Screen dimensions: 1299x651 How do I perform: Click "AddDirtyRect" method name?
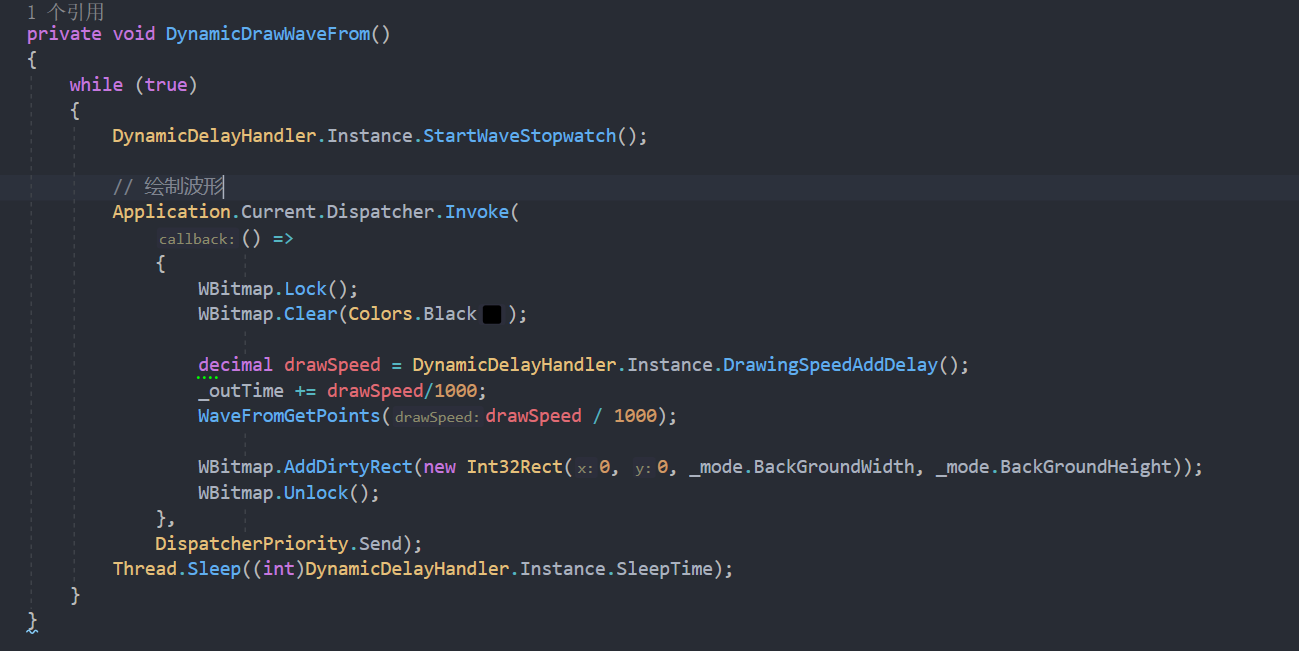pyautogui.click(x=348, y=467)
